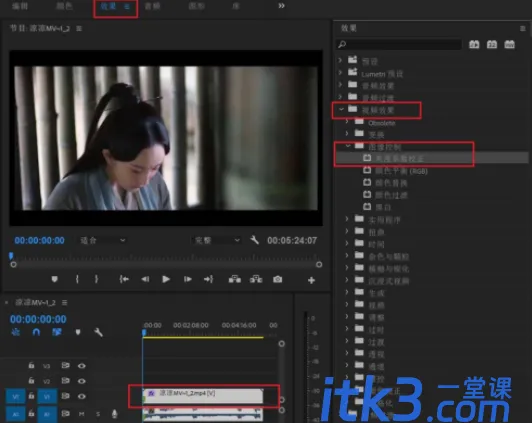Toggle the V1 source patch button
The width and height of the screenshot is (532, 423).
pos(16,396)
